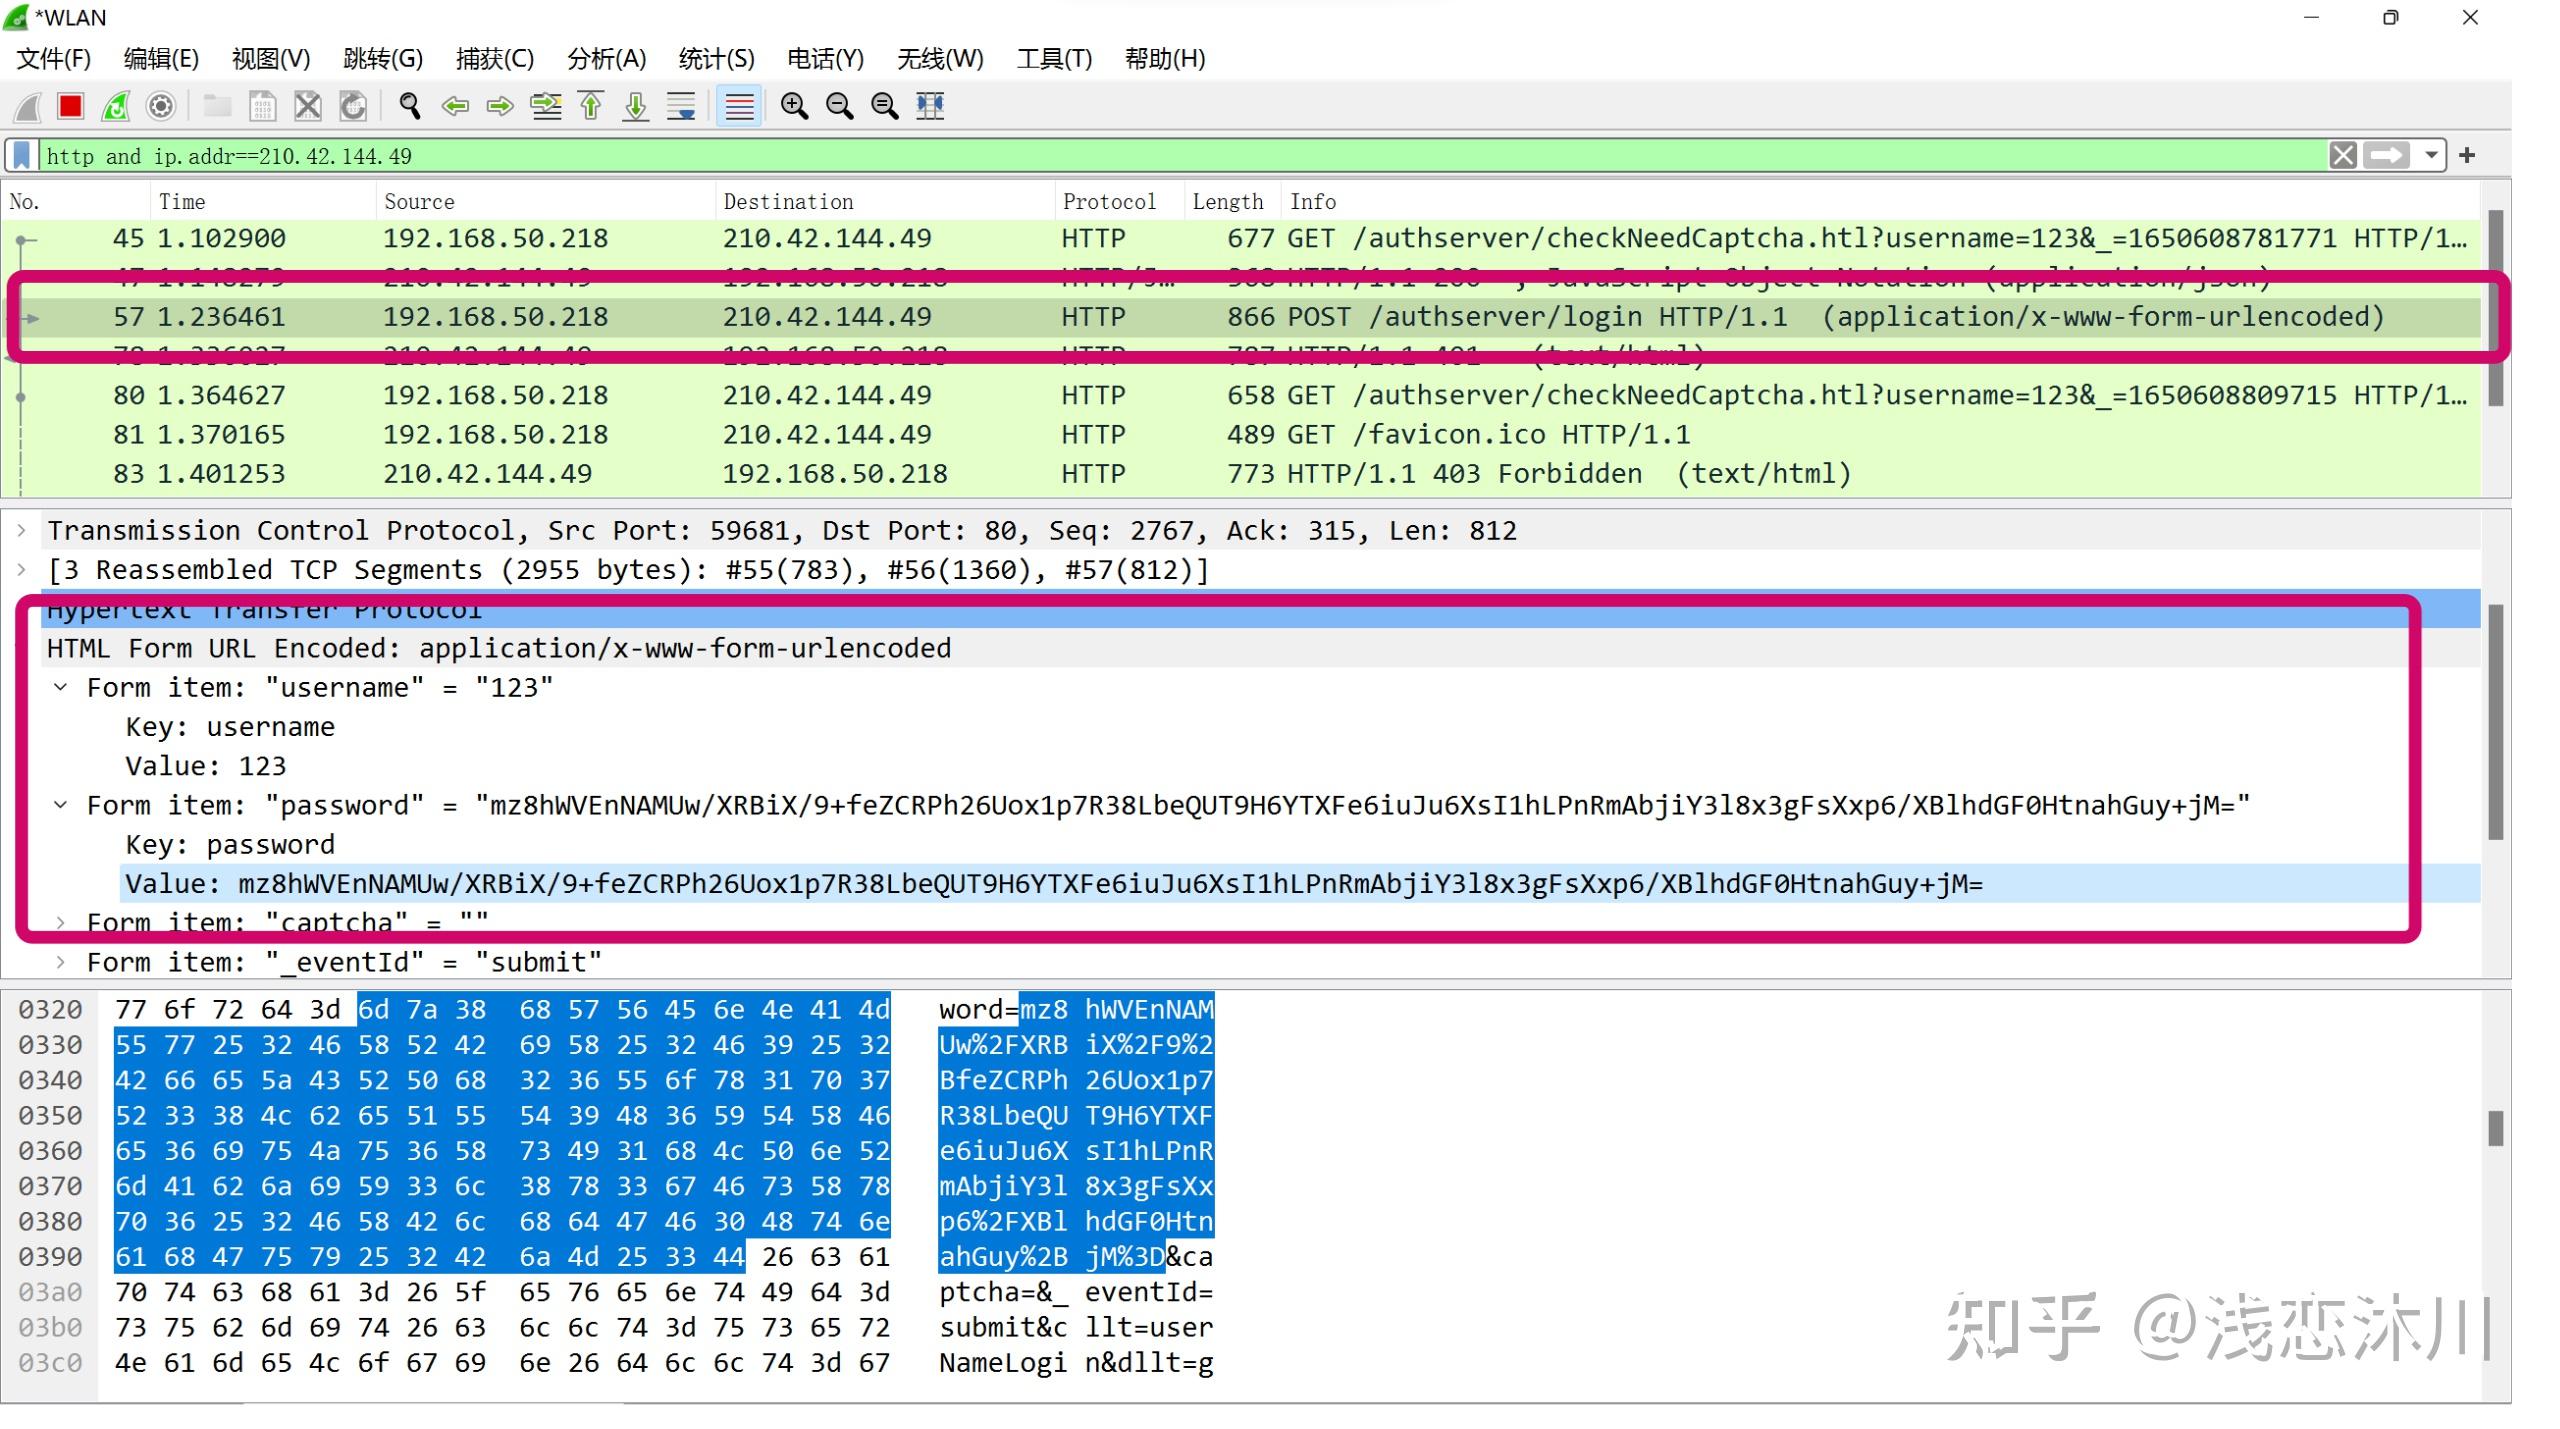This screenshot has height=1429, width=2560.
Task: Expand the captcha form item
Action: pyautogui.click(x=62, y=921)
